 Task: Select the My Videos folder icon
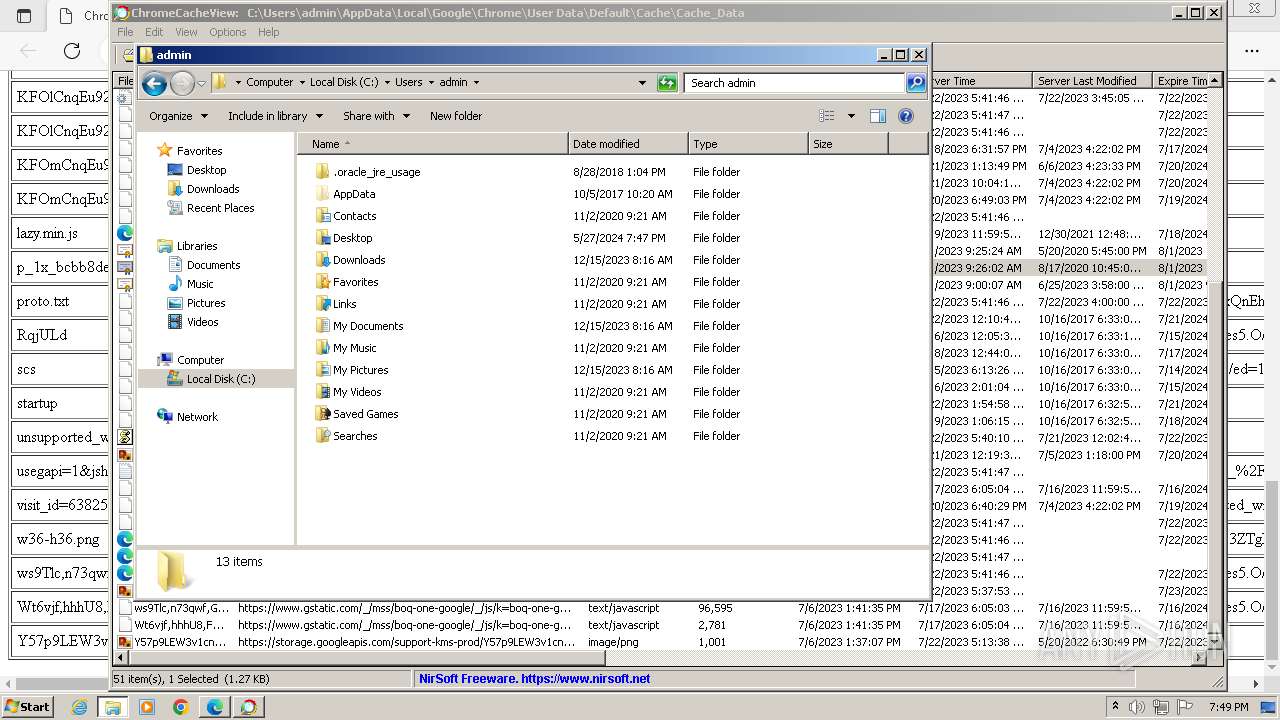tap(322, 392)
